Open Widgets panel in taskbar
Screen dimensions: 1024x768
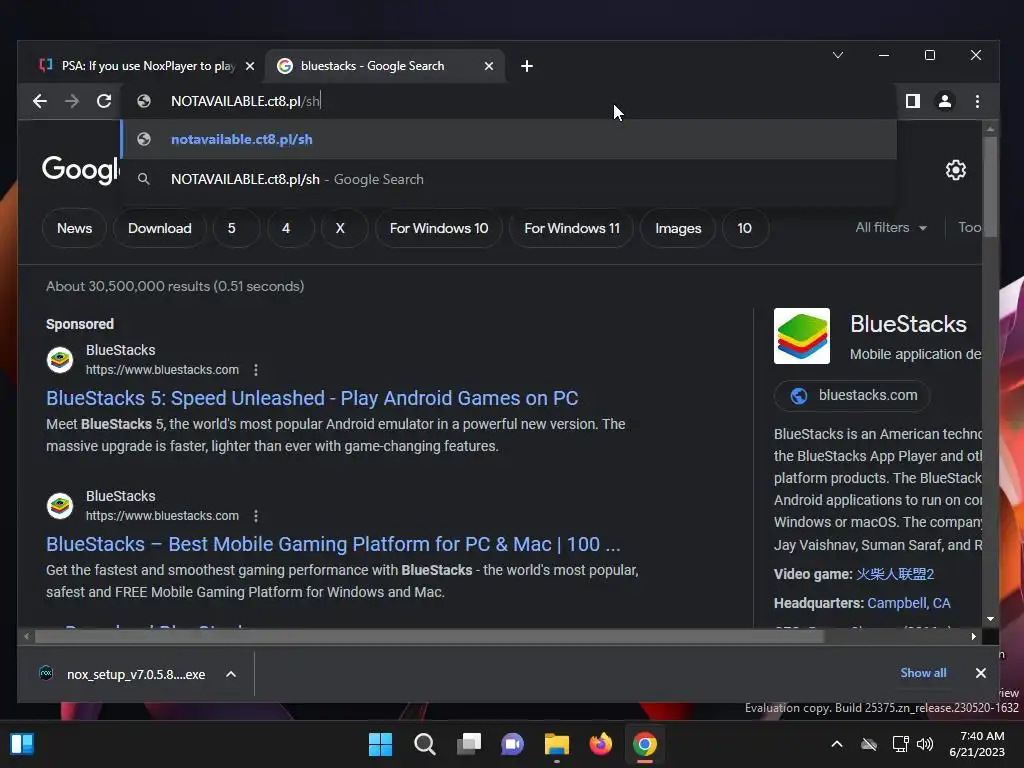coord(22,744)
